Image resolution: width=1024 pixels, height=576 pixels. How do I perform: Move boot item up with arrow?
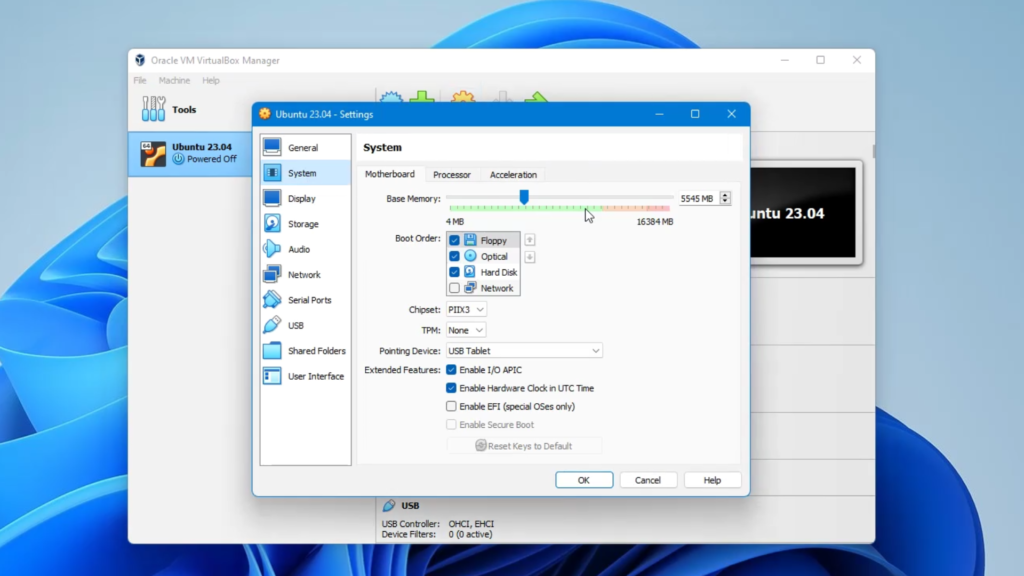(x=530, y=240)
